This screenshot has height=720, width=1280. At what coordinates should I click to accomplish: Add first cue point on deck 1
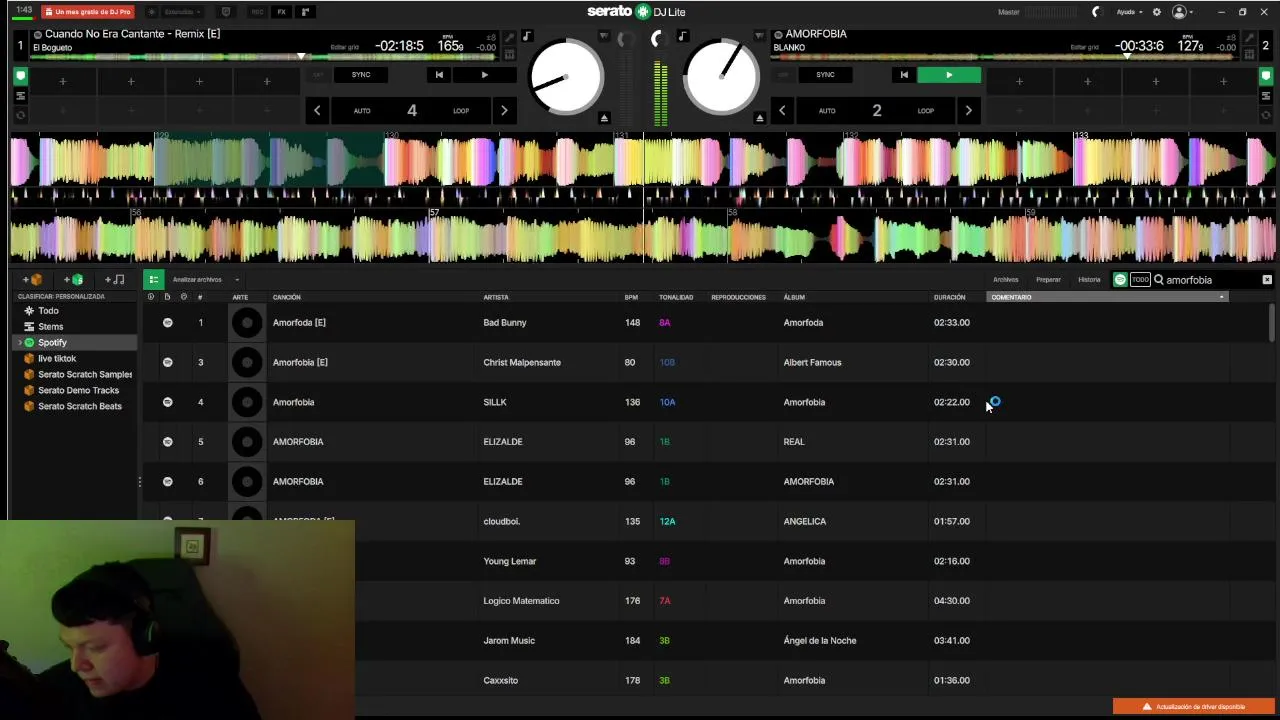click(x=62, y=82)
